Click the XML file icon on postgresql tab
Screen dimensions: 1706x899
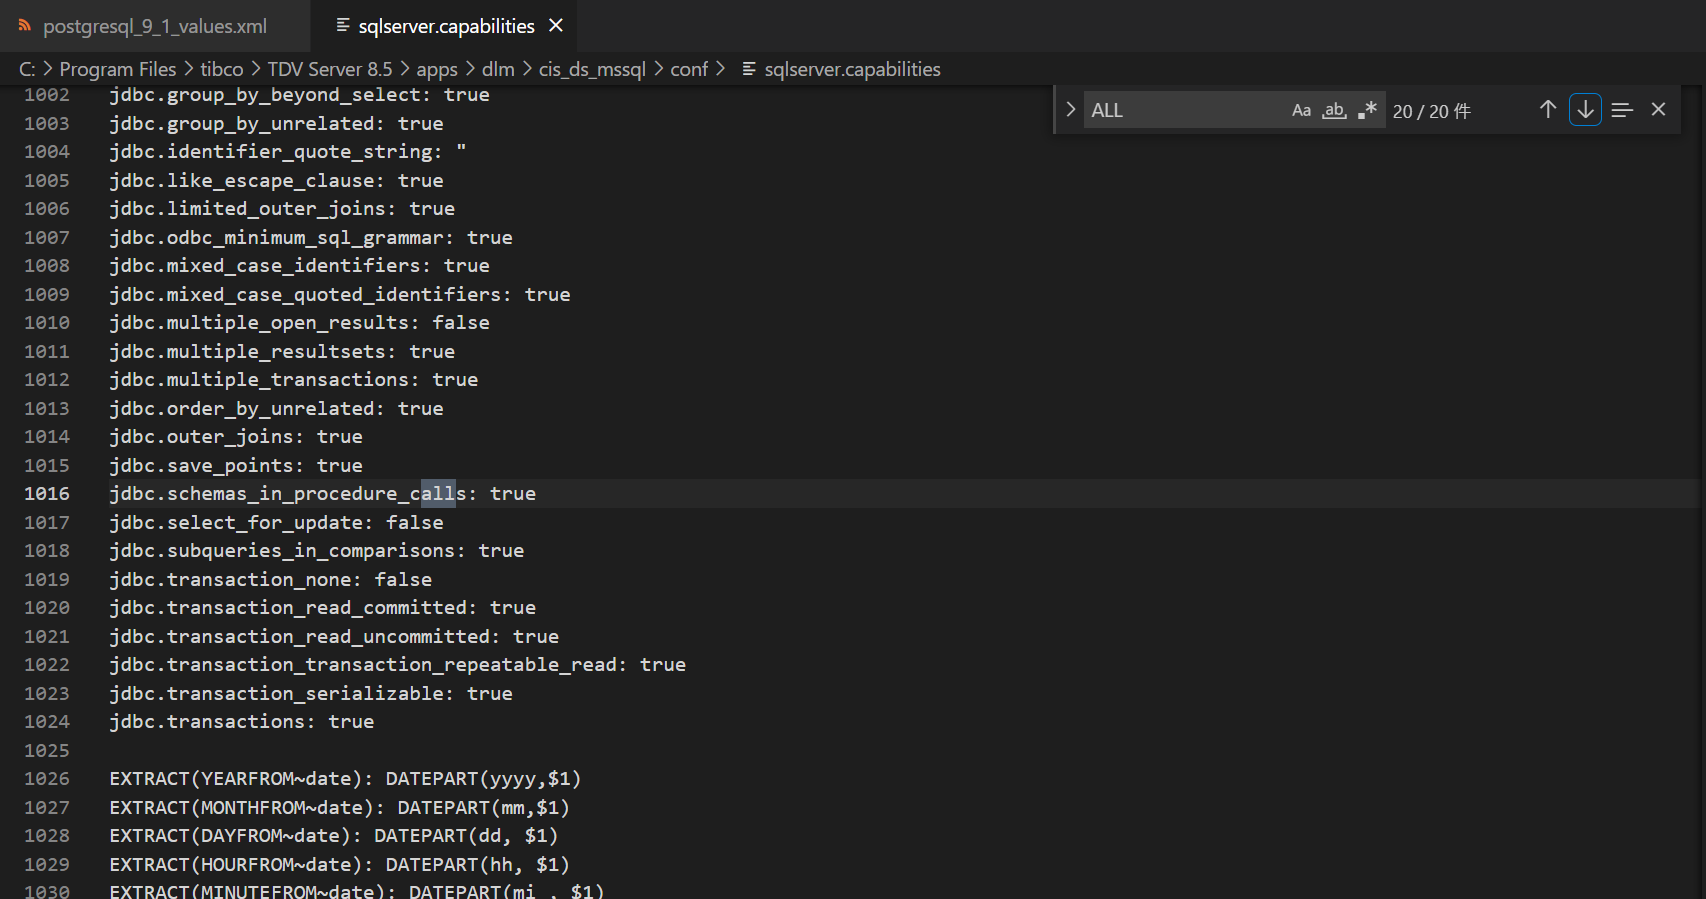coord(25,26)
